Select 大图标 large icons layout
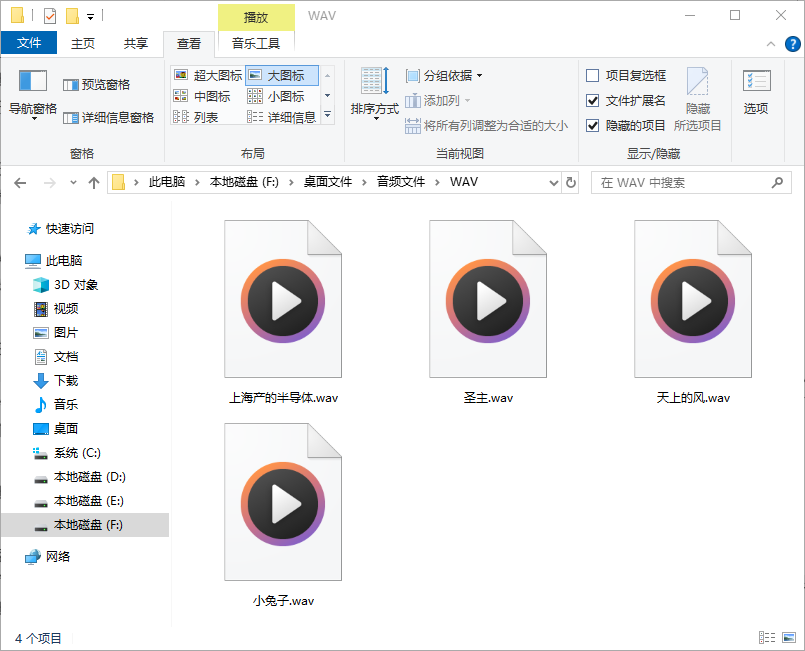The image size is (805, 651). point(282,75)
